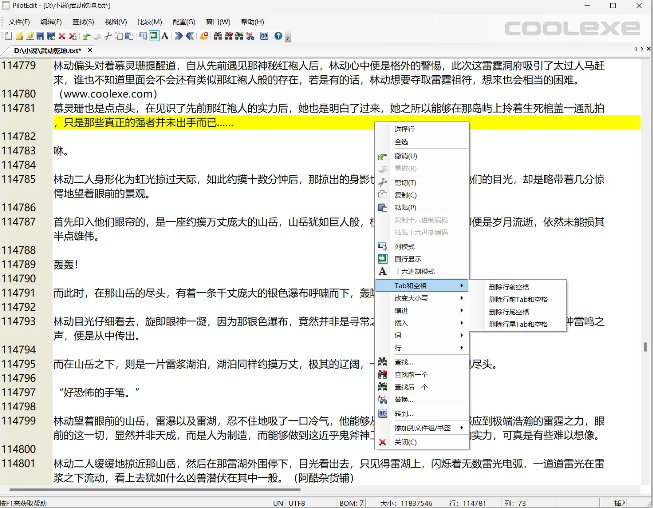Expand the 词 submenu in context menu
The width and height of the screenshot is (653, 508).
click(x=422, y=335)
